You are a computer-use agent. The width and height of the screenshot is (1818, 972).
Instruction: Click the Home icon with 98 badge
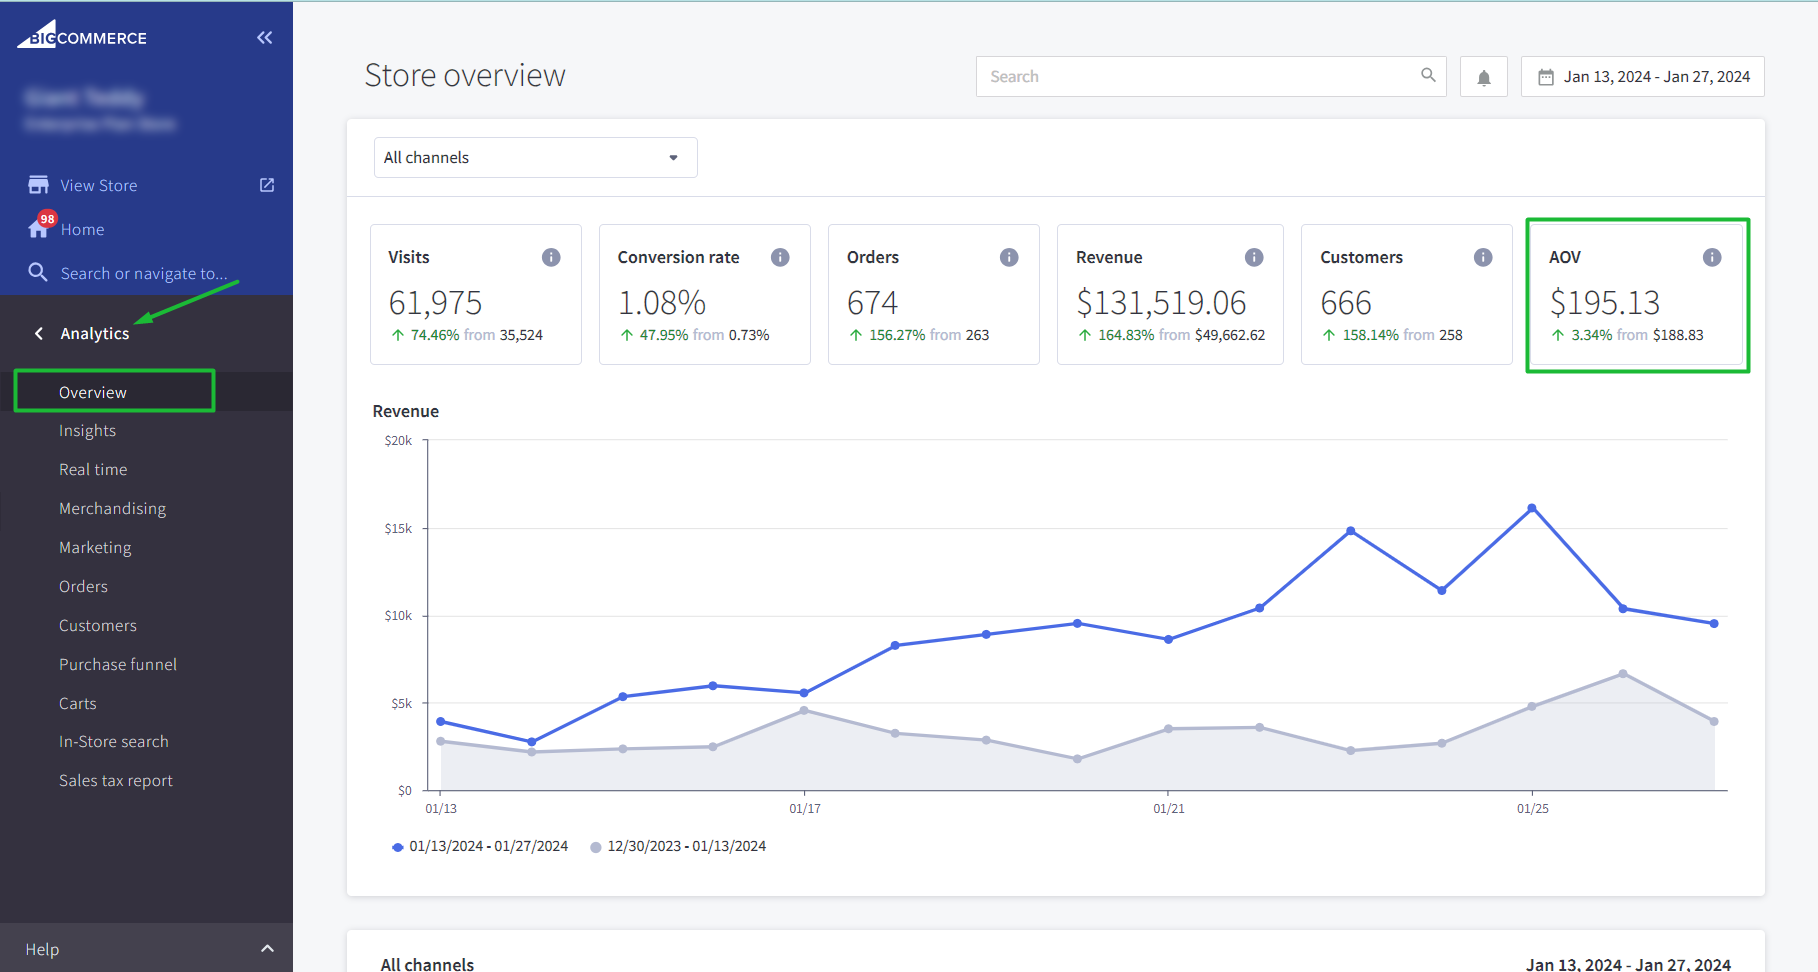click(41, 225)
